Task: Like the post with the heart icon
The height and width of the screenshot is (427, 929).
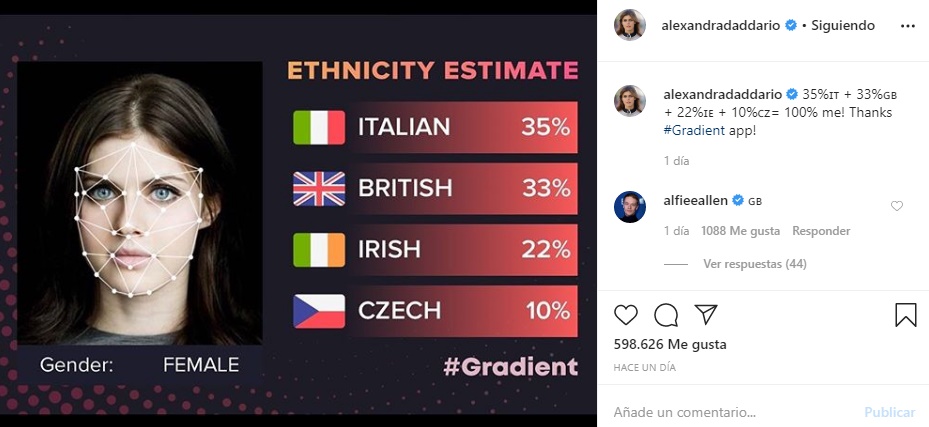Action: coord(626,314)
